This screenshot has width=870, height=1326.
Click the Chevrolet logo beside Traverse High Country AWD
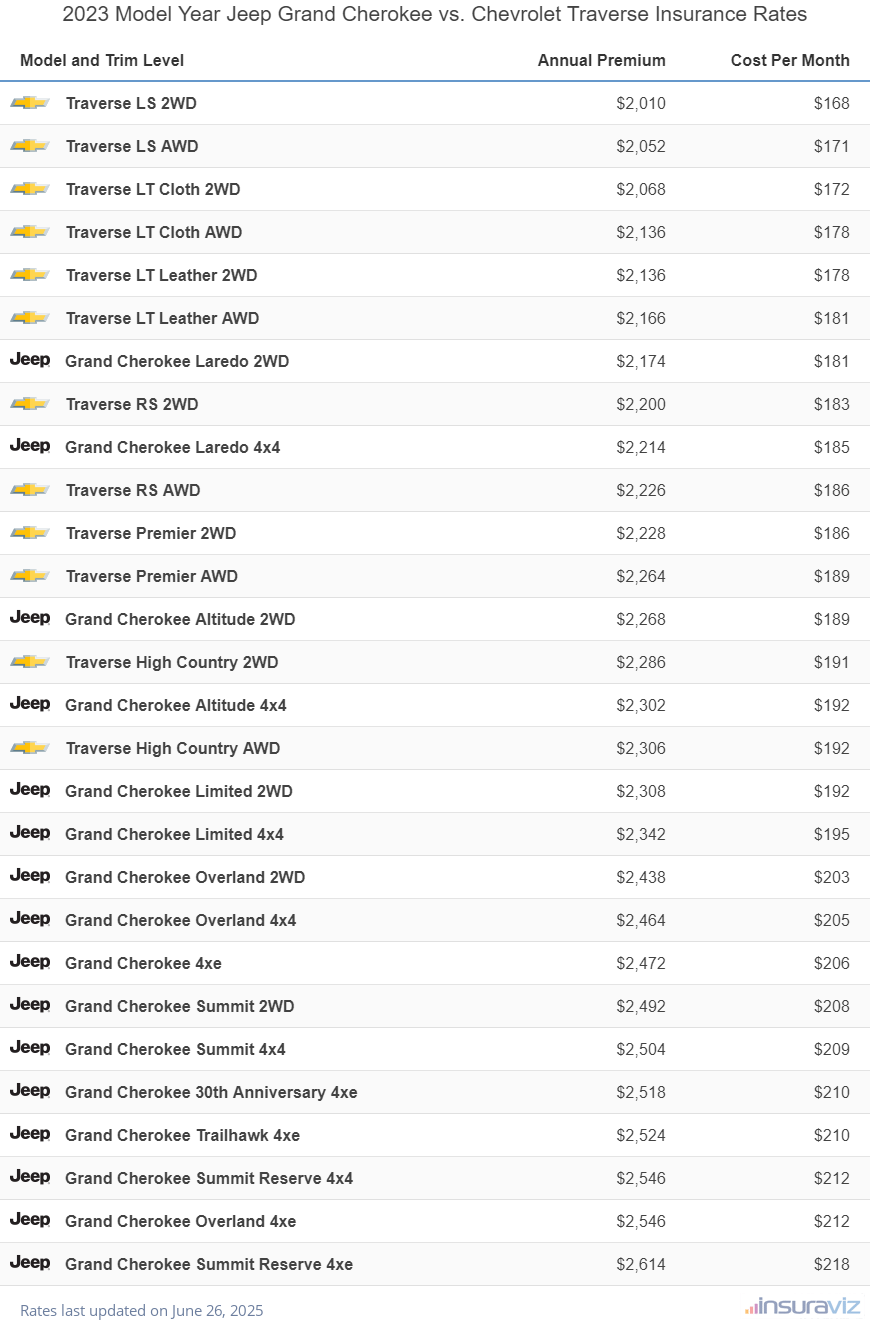tap(30, 748)
